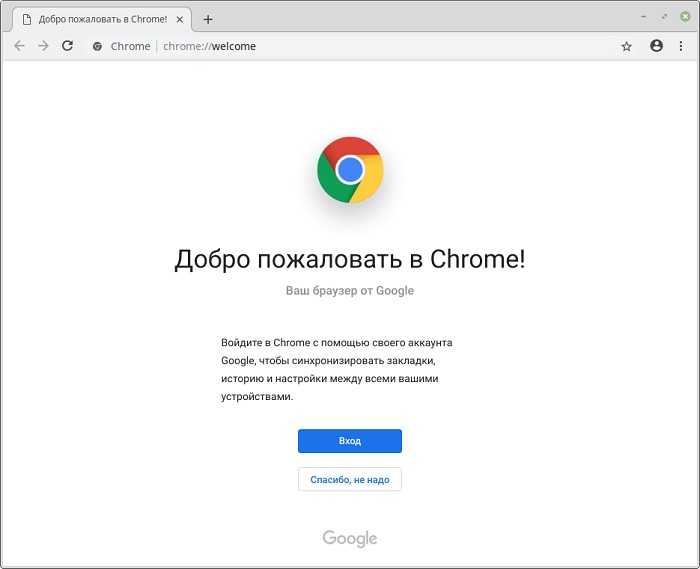Image resolution: width=700 pixels, height=569 pixels.
Task: Close the browser window with green X
Action: click(685, 17)
